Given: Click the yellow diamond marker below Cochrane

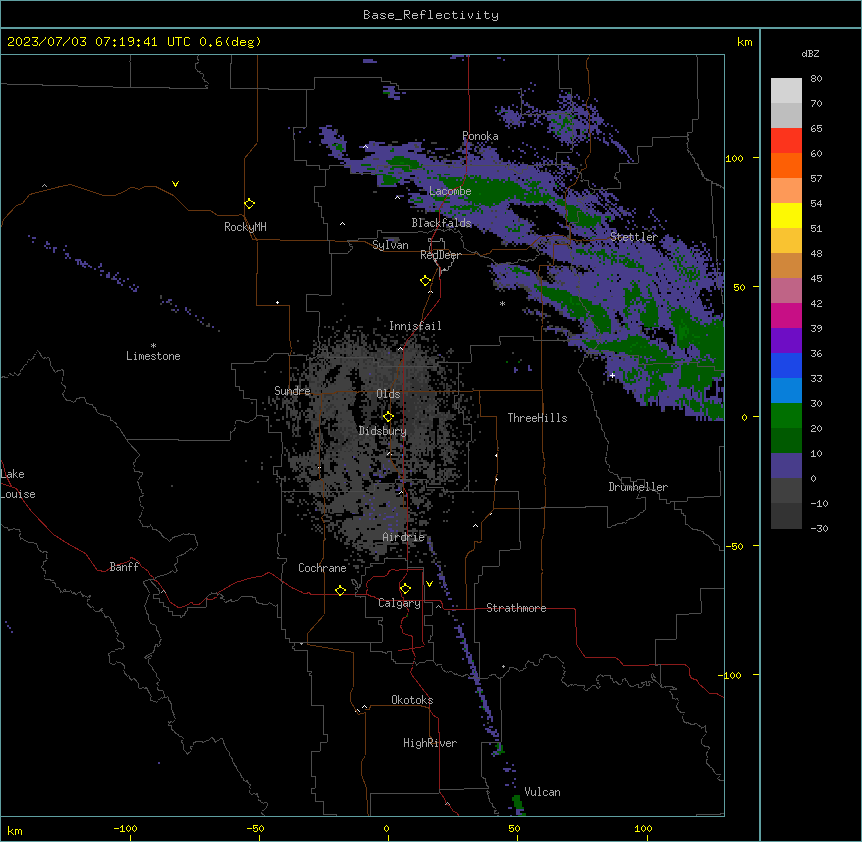Looking at the screenshot, I should (340, 590).
